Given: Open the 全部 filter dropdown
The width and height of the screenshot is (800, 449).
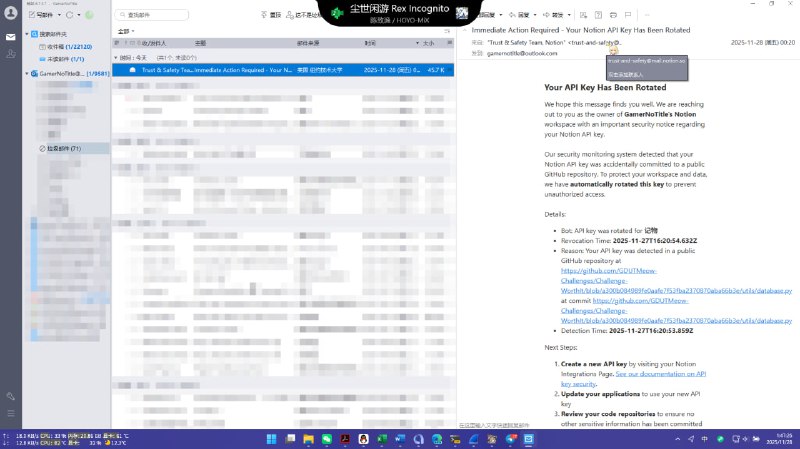Looking at the screenshot, I should pyautogui.click(x=125, y=31).
